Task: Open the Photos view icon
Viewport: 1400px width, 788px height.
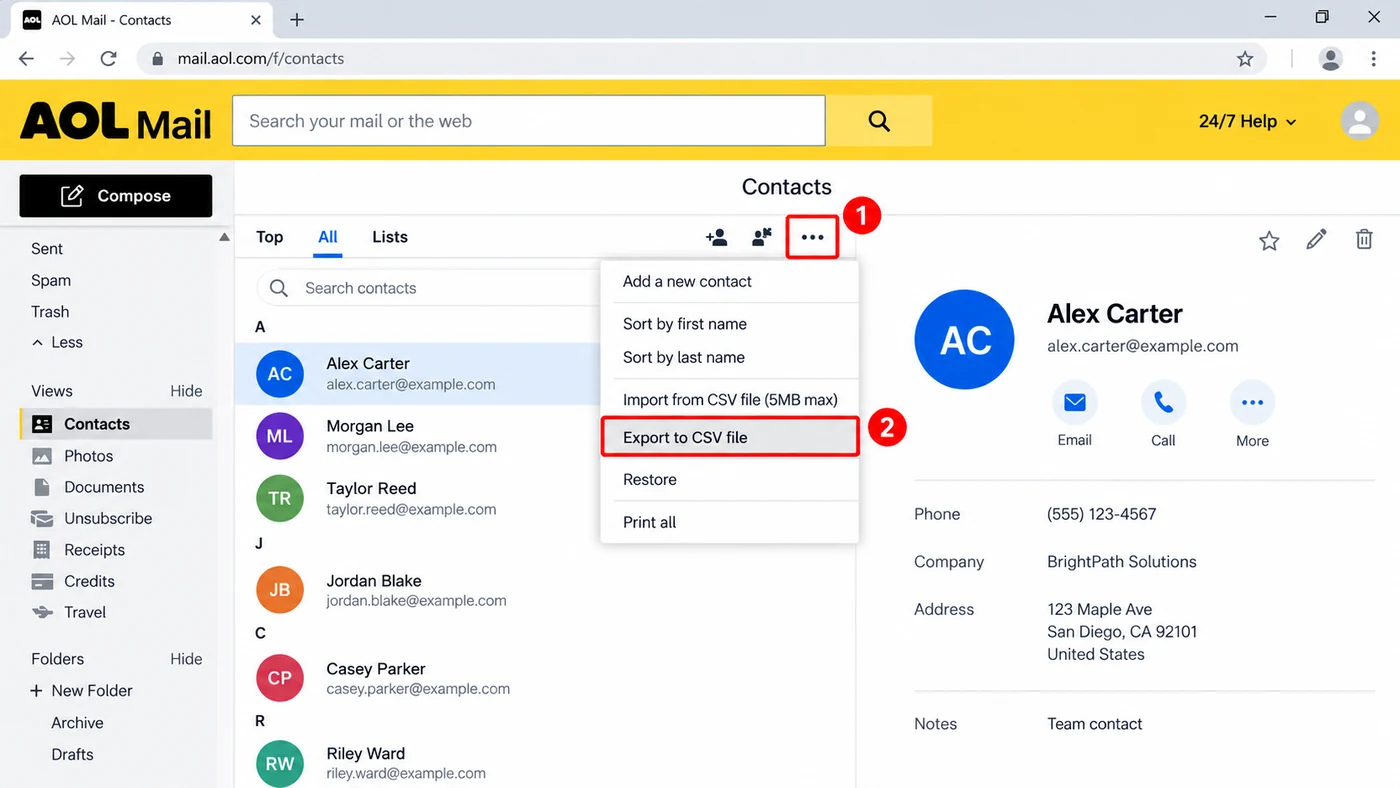Action: coord(42,456)
